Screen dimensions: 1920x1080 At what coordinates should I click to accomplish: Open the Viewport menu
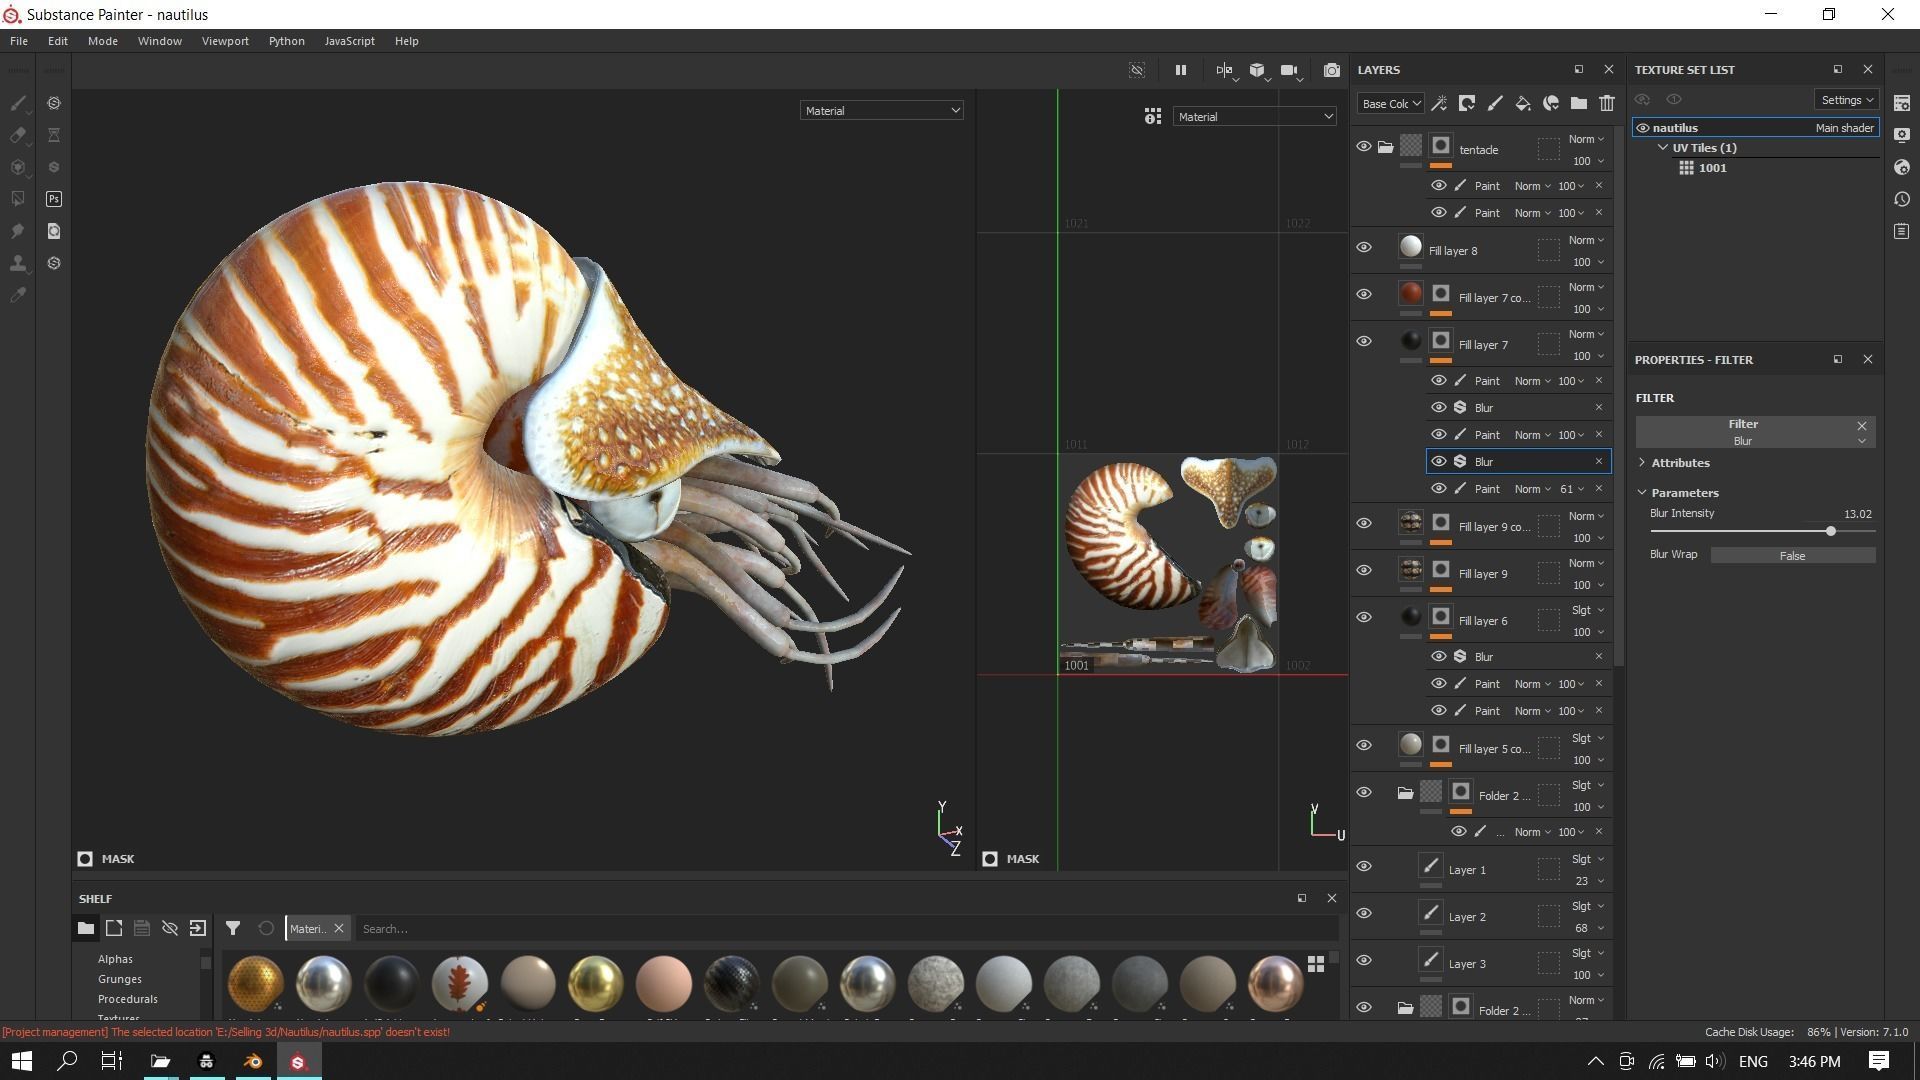coord(225,41)
